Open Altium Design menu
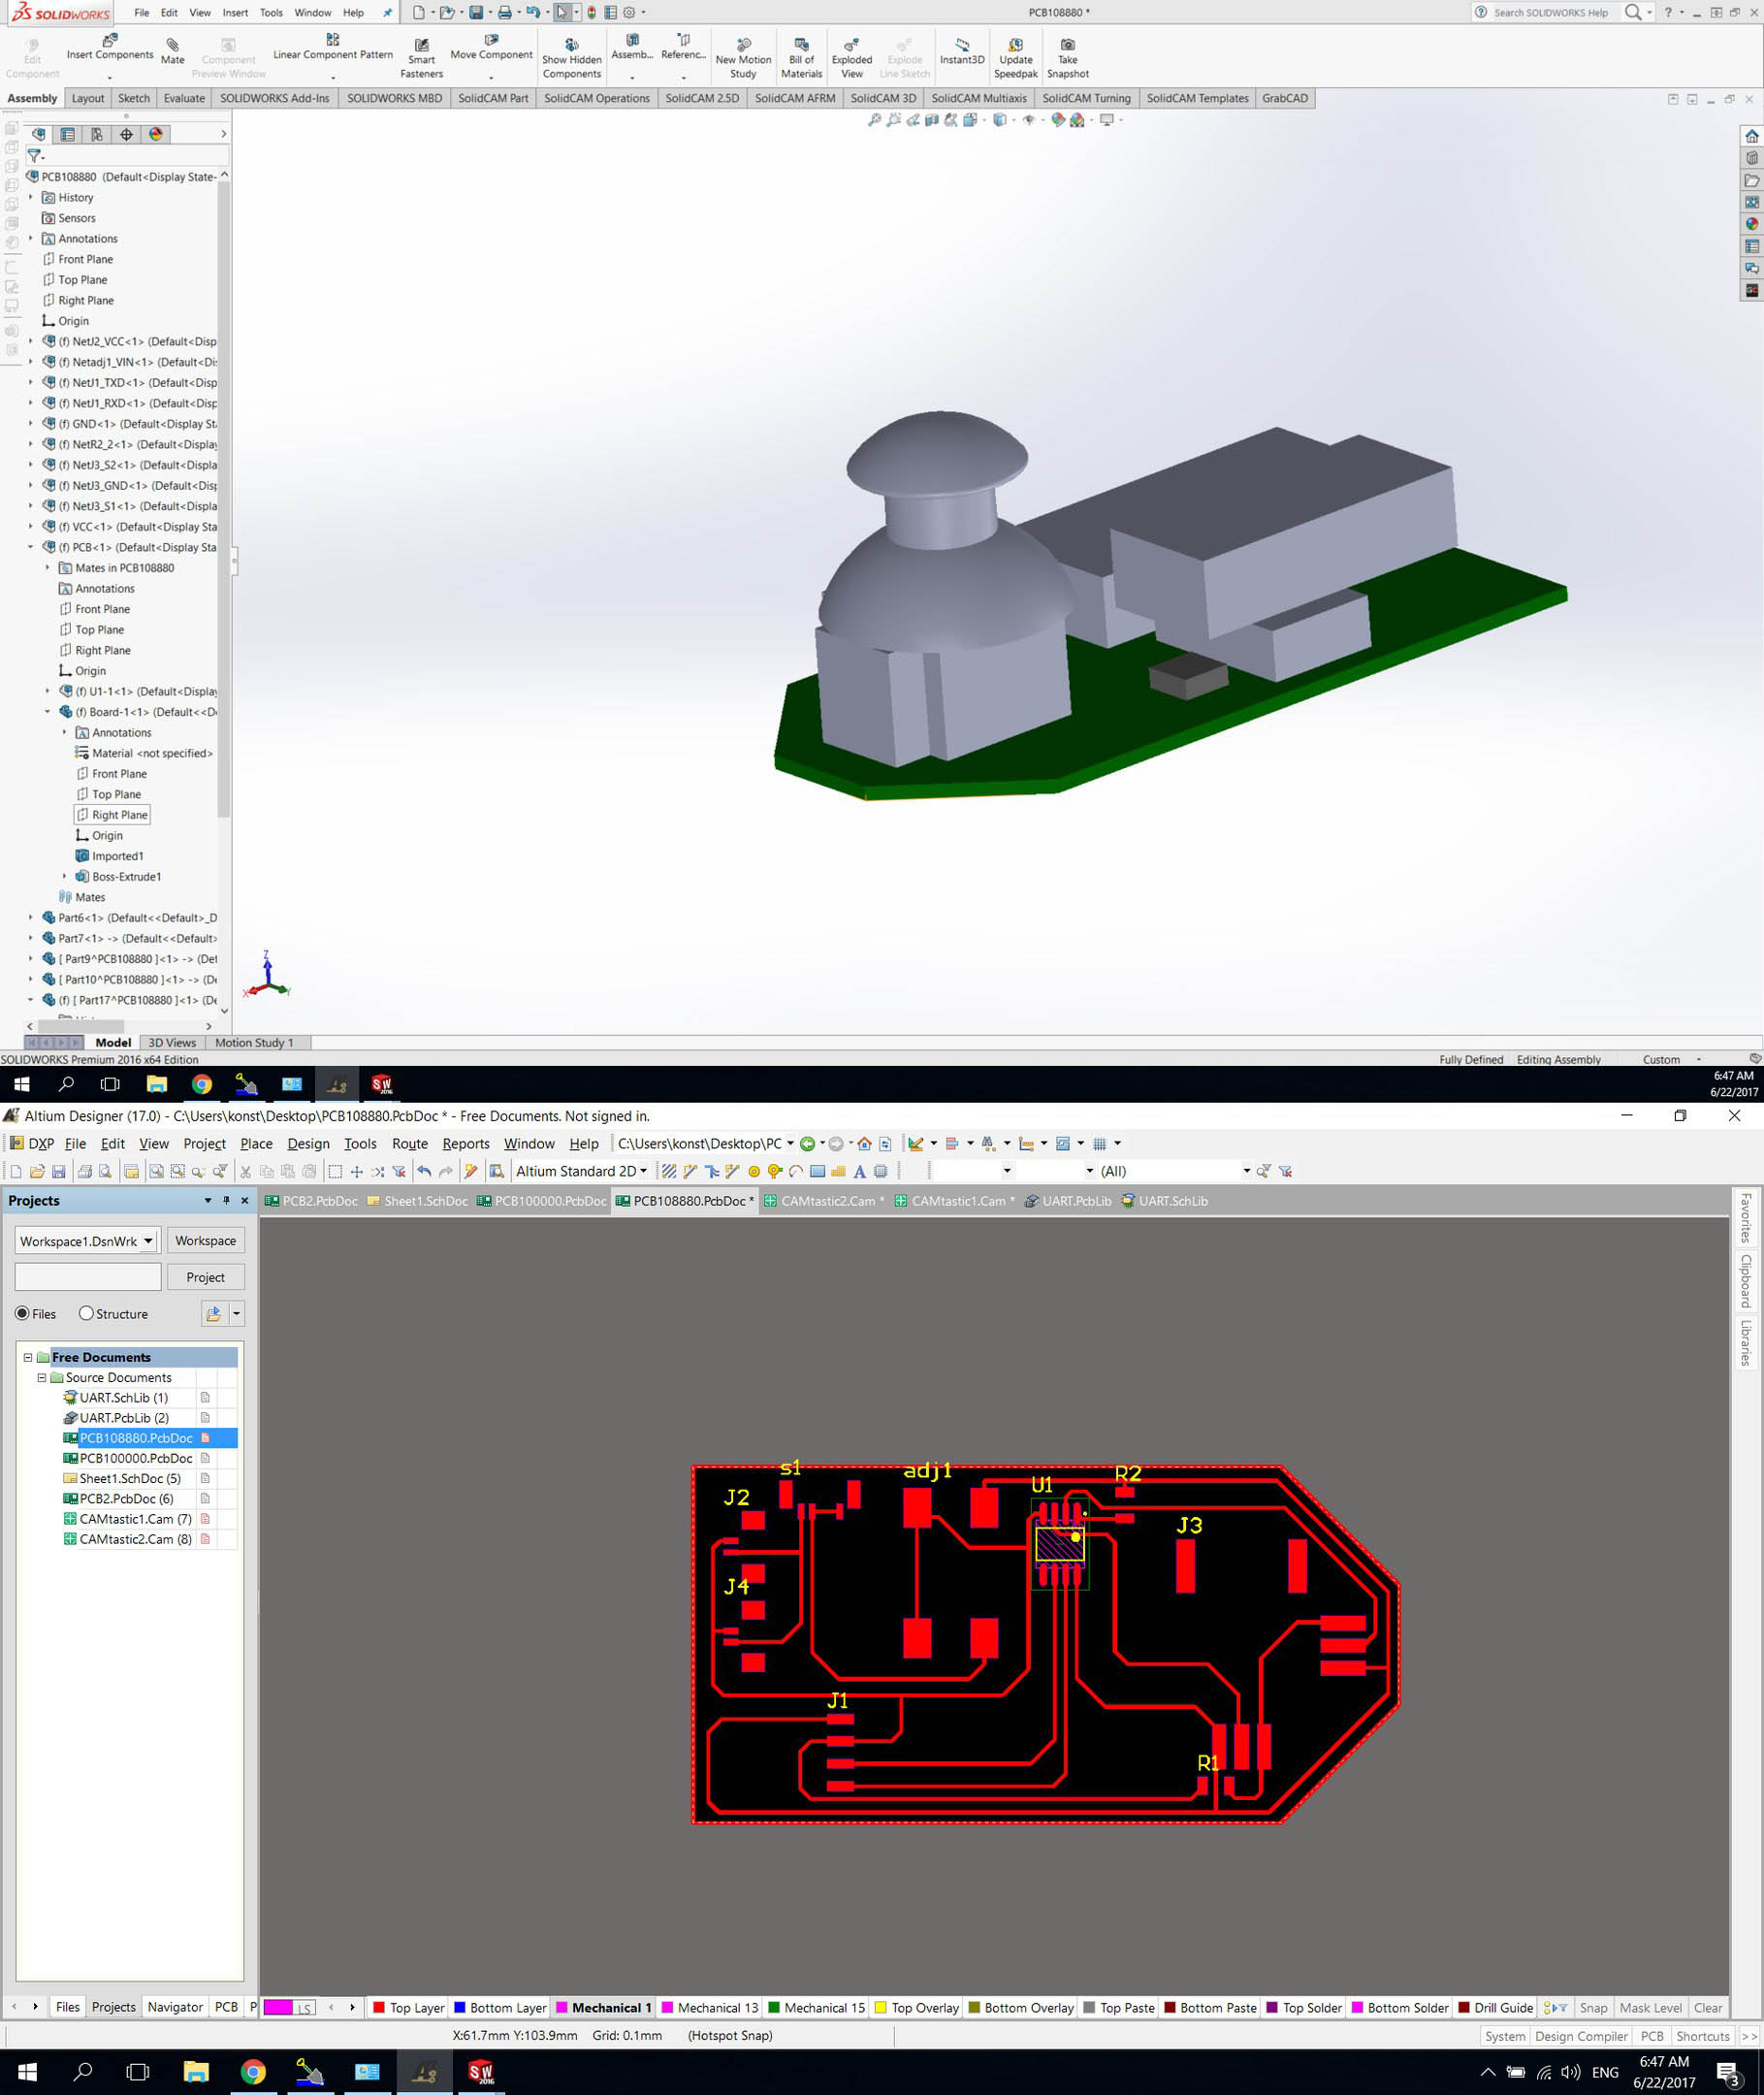Screen dimensions: 1764x2095 pos(308,1143)
